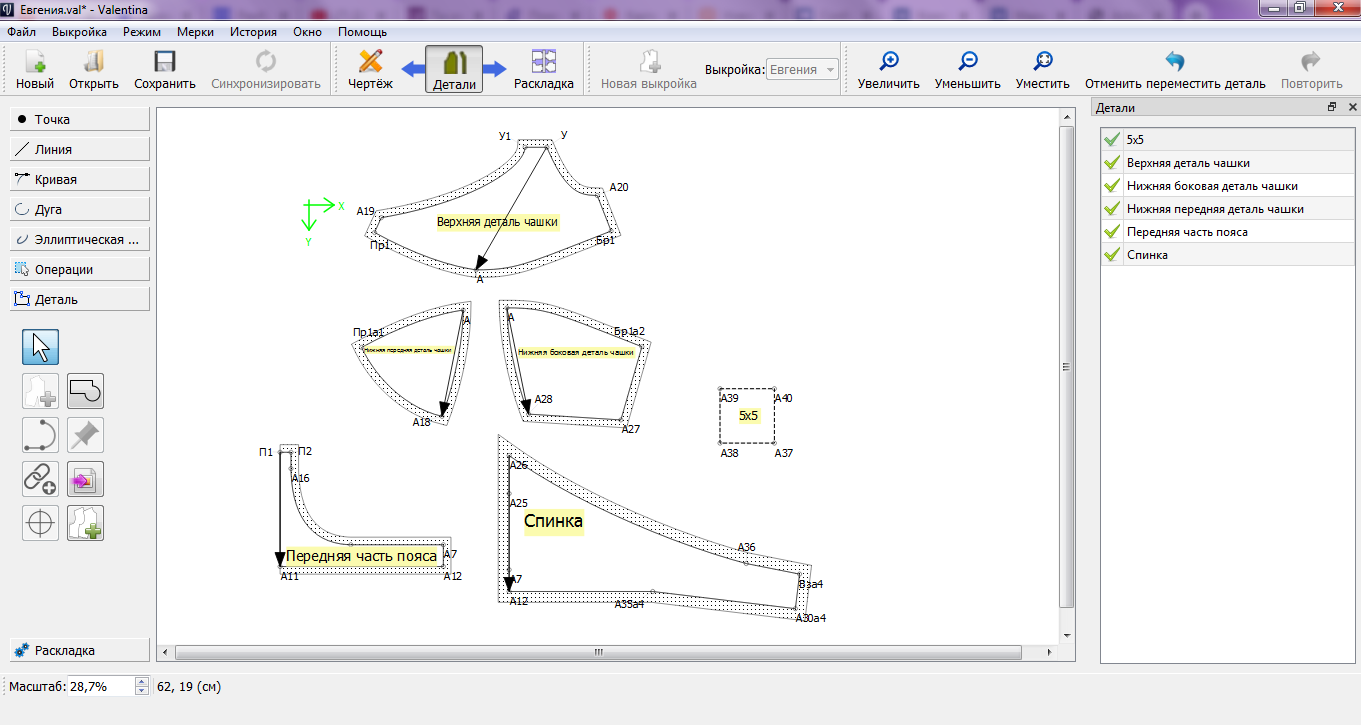The image size is (1361, 725).
Task: Select the arrow pointer tool
Action: pyautogui.click(x=40, y=347)
